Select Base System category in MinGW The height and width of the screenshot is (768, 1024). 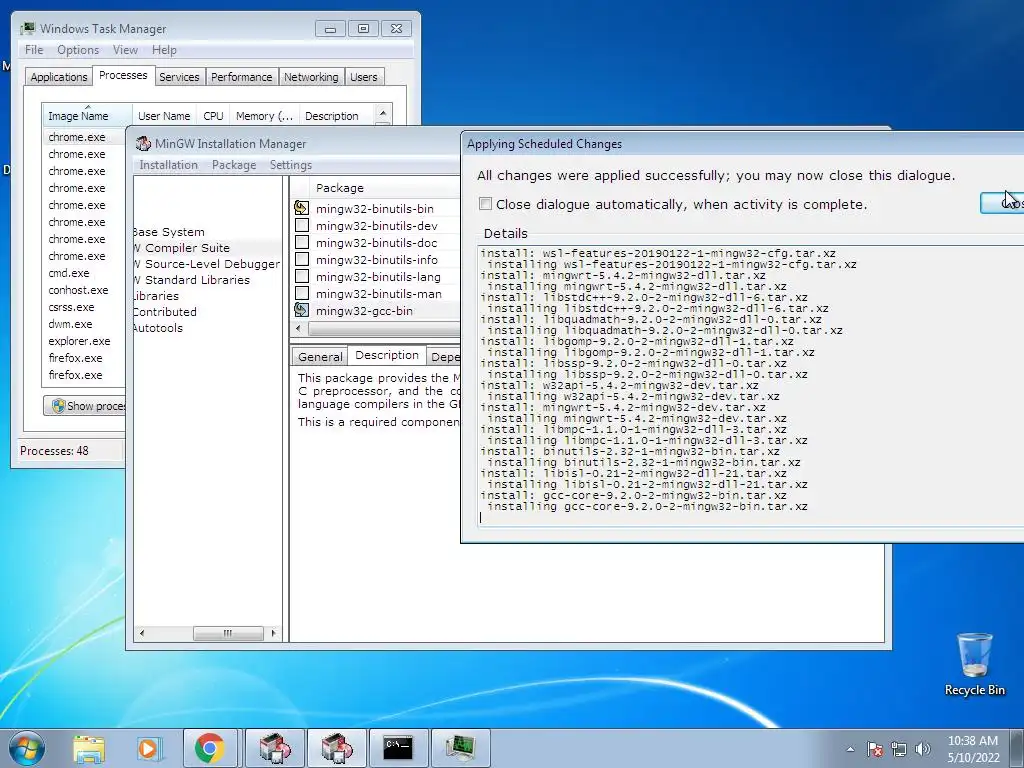click(168, 232)
